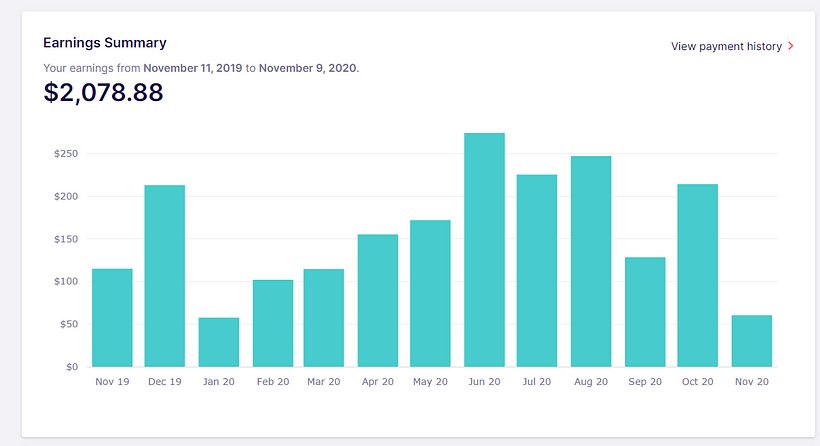Select the Feb 20 chart bar
The height and width of the screenshot is (446, 820).
pyautogui.click(x=272, y=323)
